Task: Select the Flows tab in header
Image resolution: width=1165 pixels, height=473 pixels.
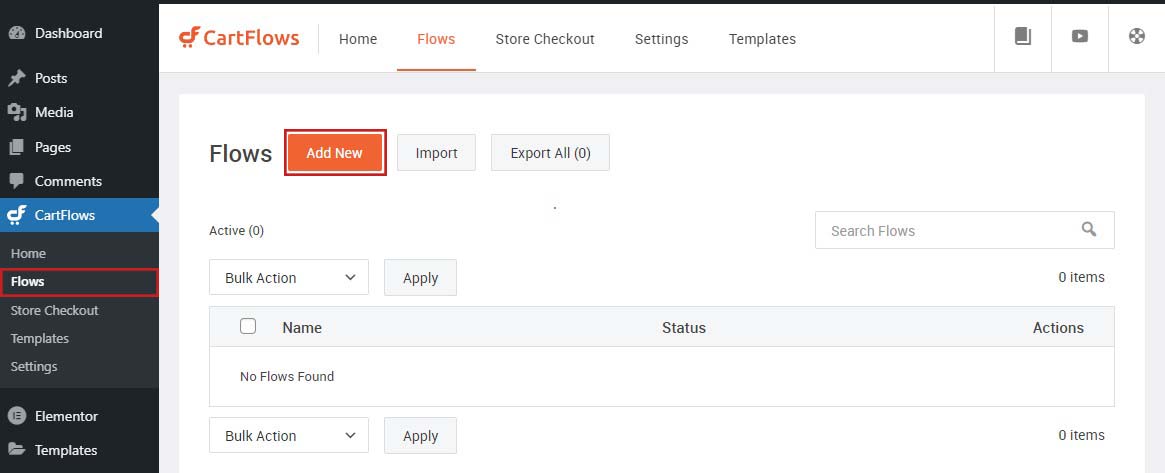Action: tap(436, 39)
